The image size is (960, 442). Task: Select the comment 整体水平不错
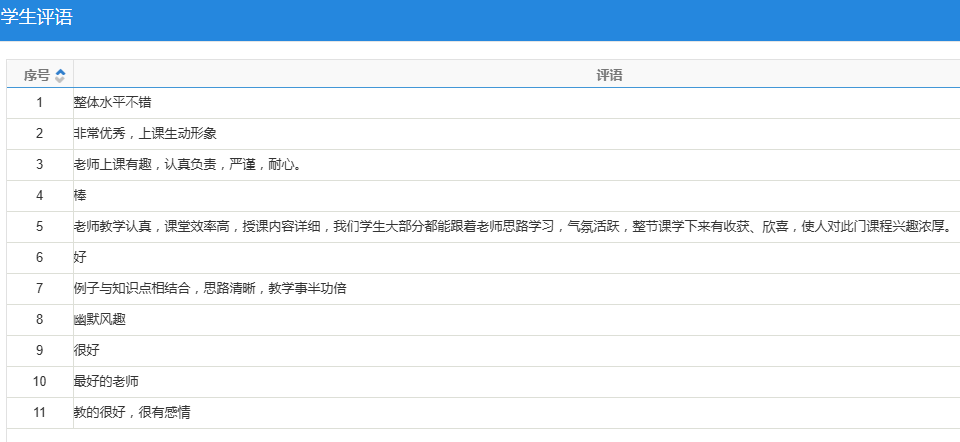point(112,102)
